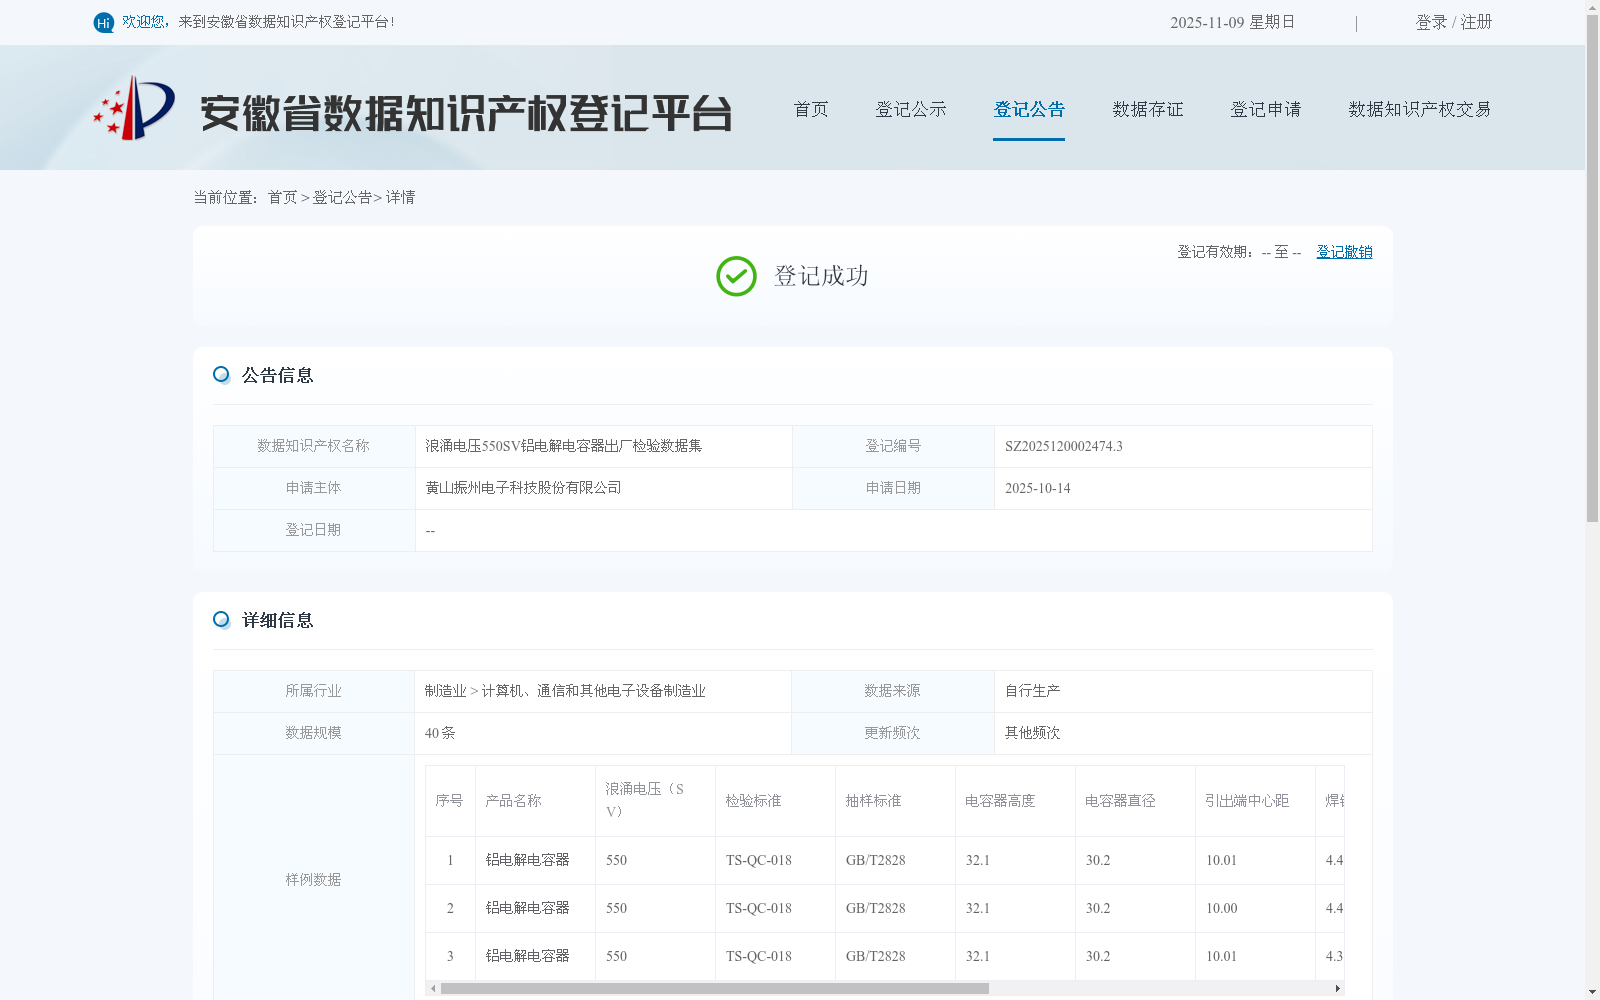This screenshot has width=1600, height=1000.
Task: Click the registration number SZ2025120002474.3
Action: pyautogui.click(x=1064, y=446)
